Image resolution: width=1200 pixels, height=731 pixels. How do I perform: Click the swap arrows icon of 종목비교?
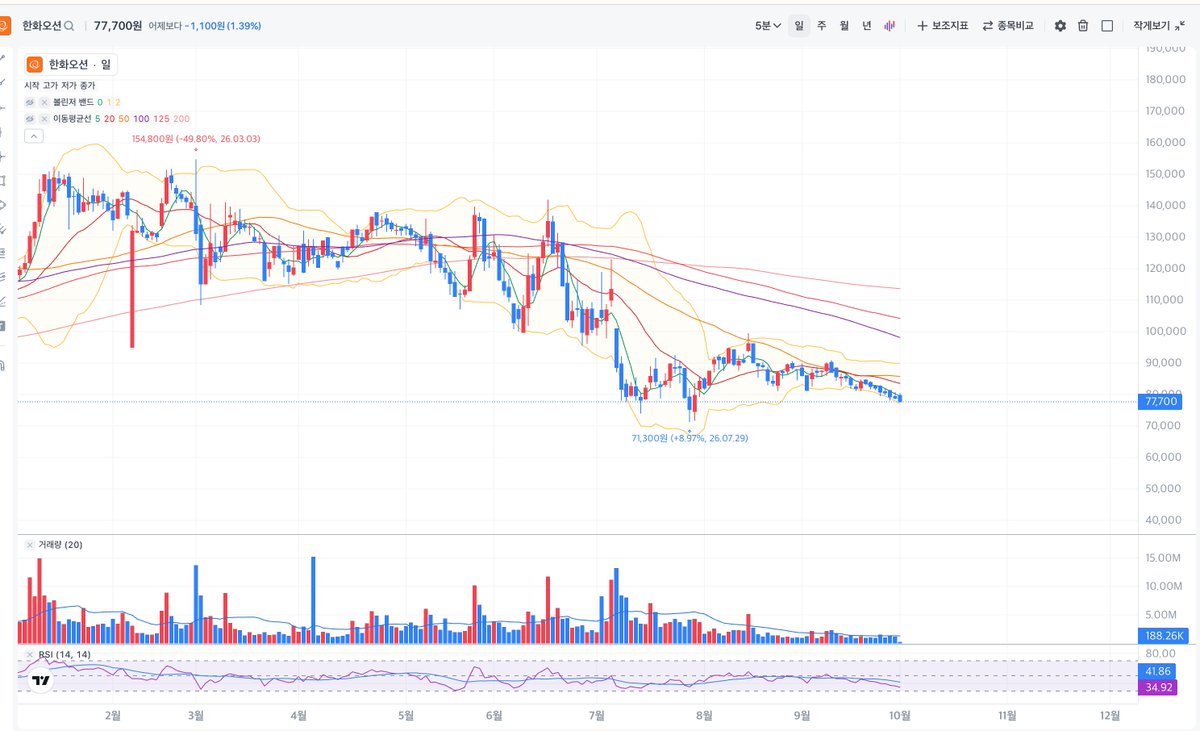(x=987, y=25)
